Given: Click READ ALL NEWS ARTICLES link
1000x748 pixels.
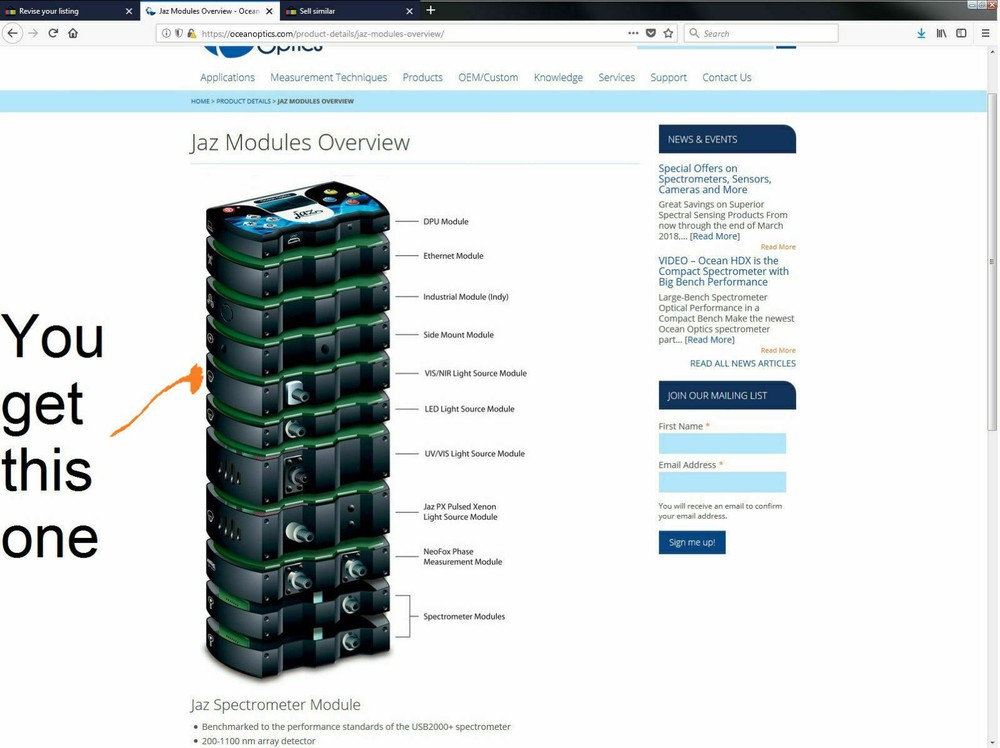Looking at the screenshot, I should (742, 363).
